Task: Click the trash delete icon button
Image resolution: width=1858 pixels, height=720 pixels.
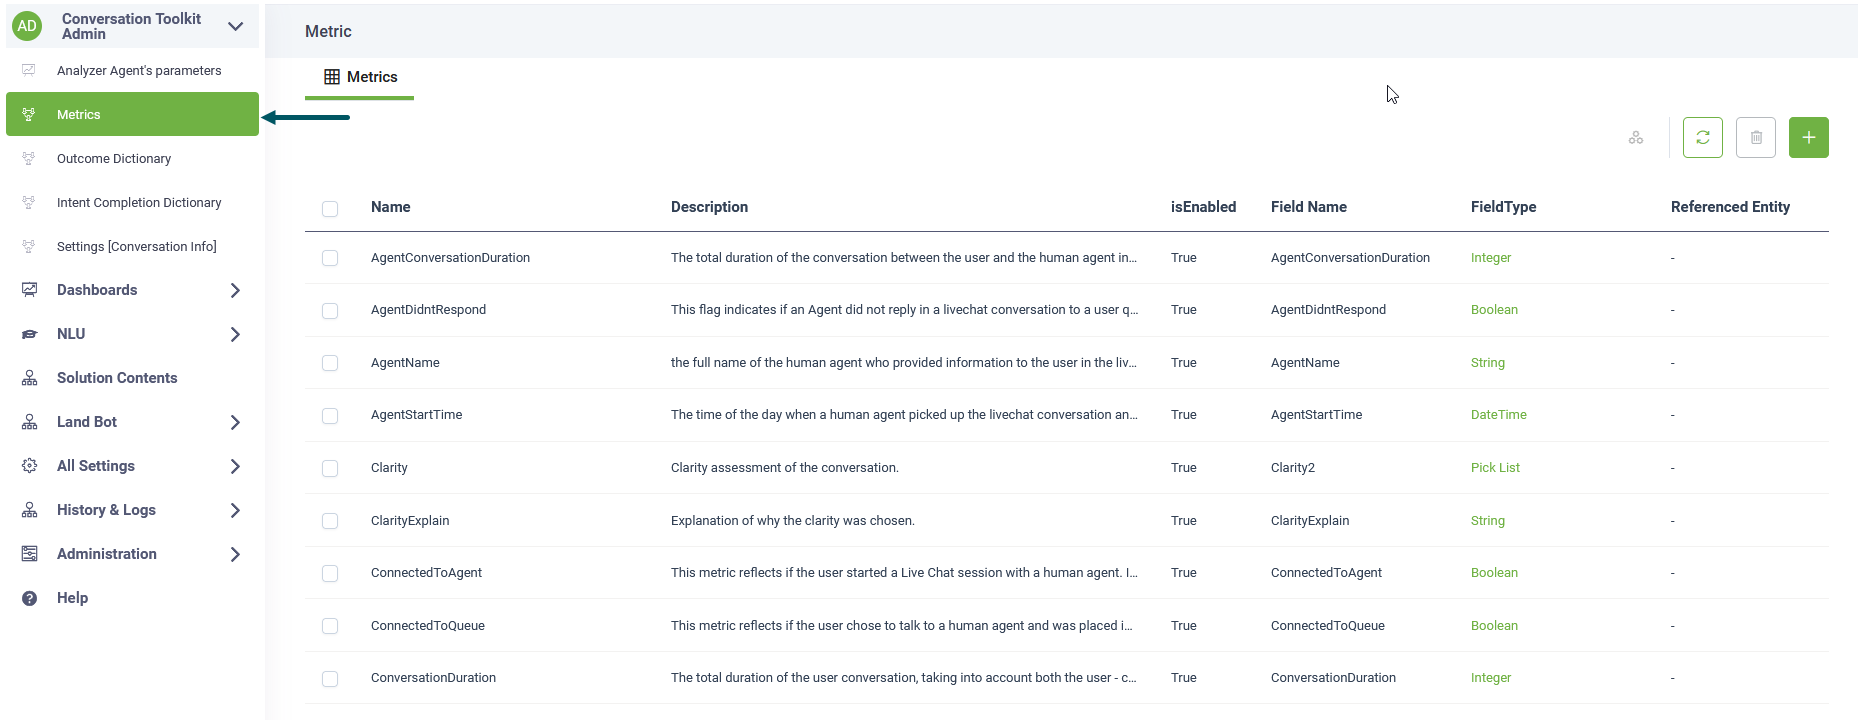Action: click(1755, 138)
